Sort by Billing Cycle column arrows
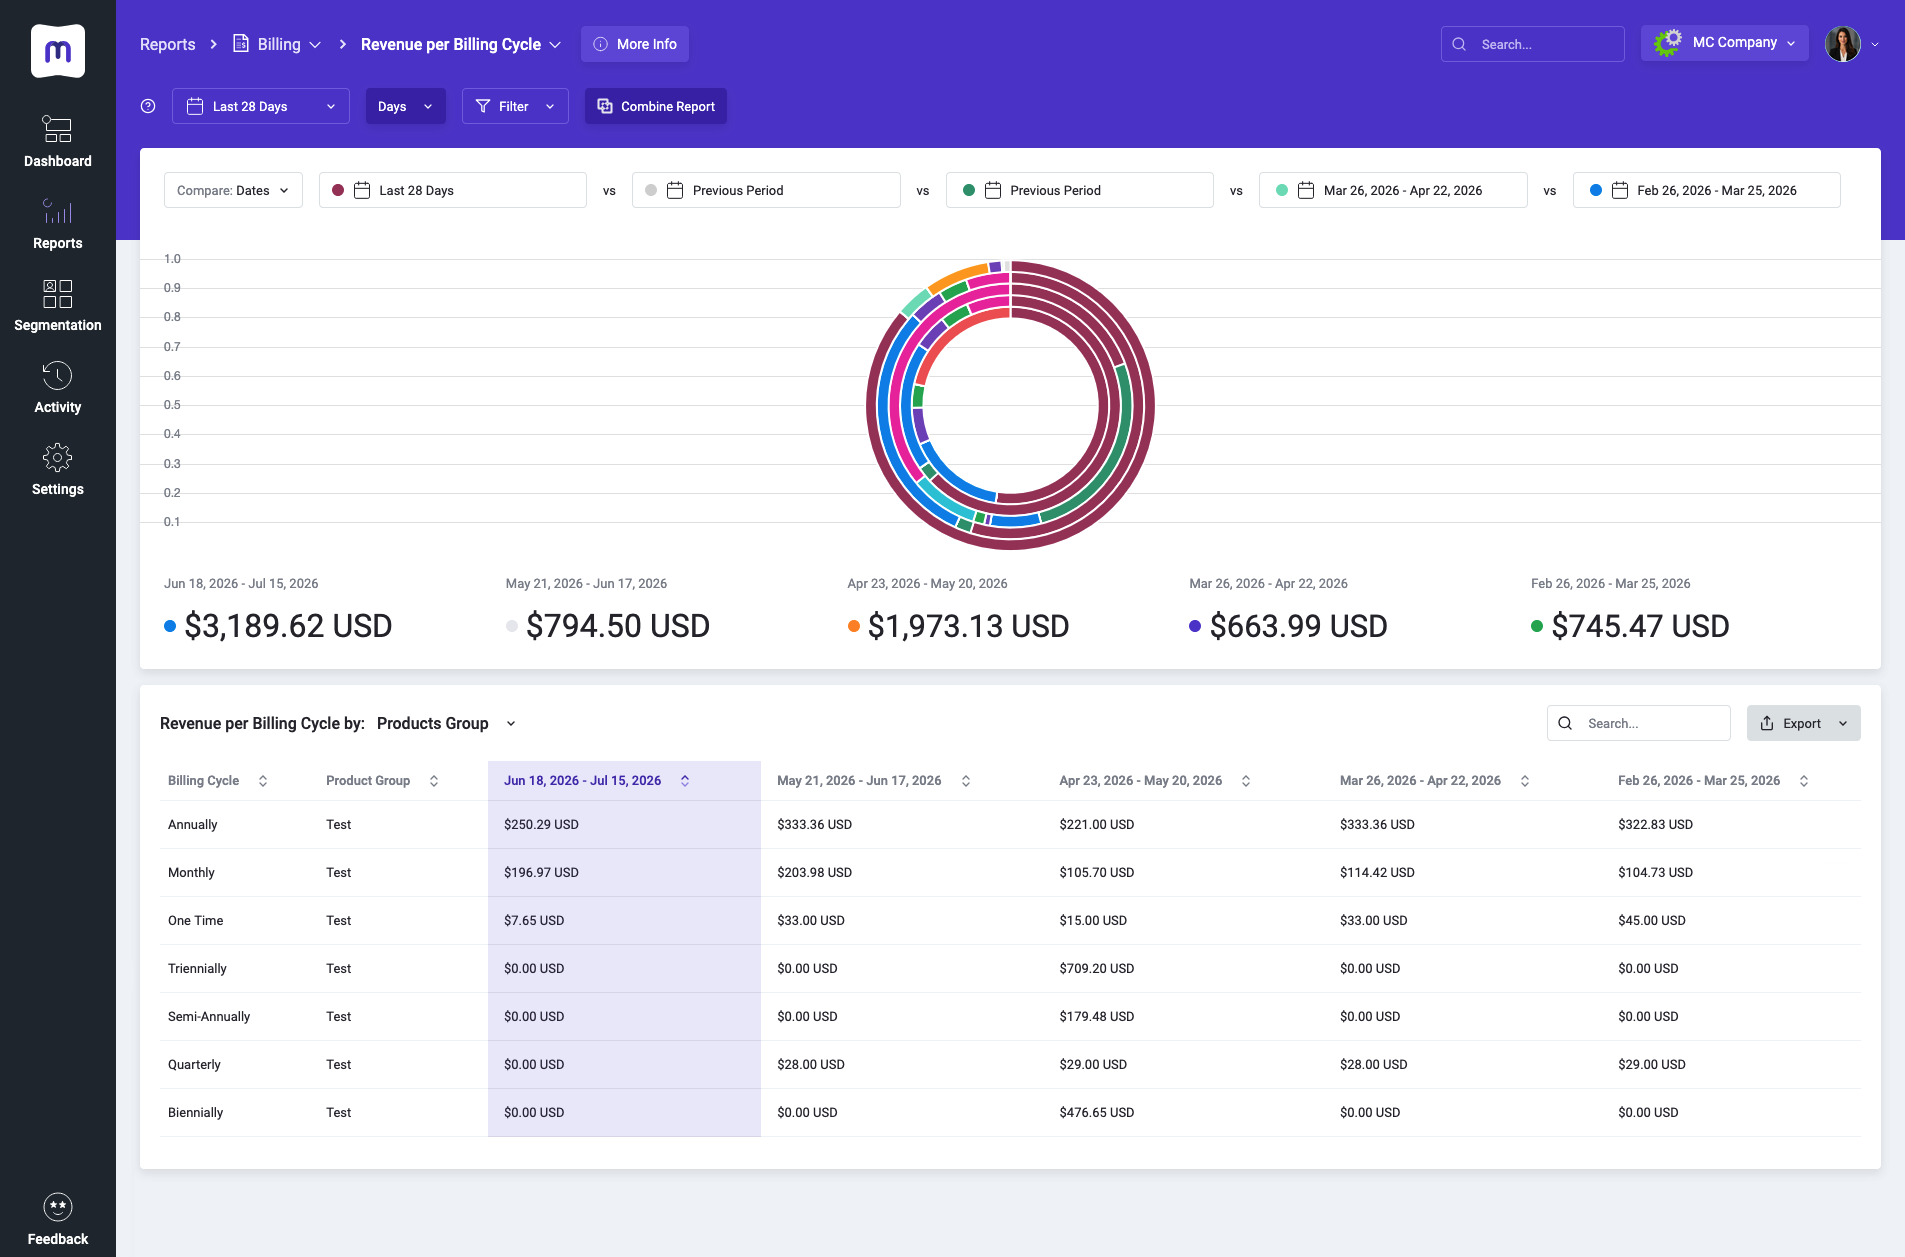The height and width of the screenshot is (1257, 1905). point(263,781)
